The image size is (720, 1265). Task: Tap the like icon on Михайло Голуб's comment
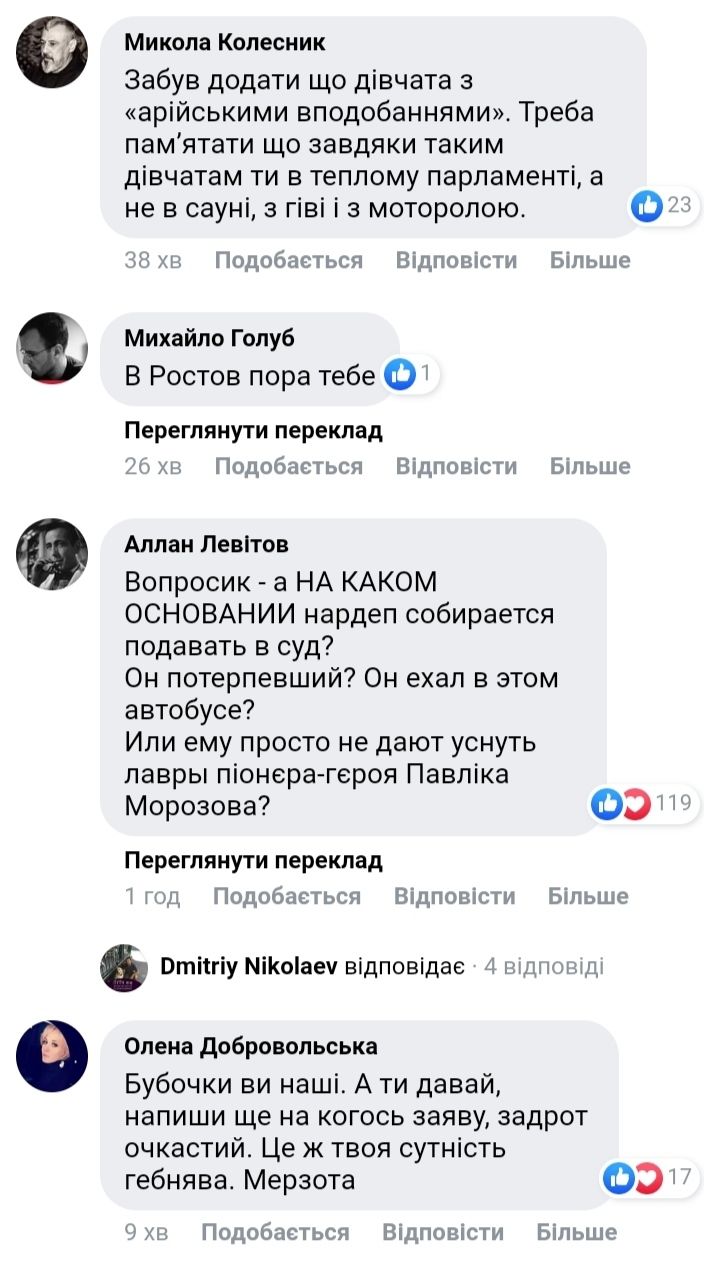click(400, 375)
